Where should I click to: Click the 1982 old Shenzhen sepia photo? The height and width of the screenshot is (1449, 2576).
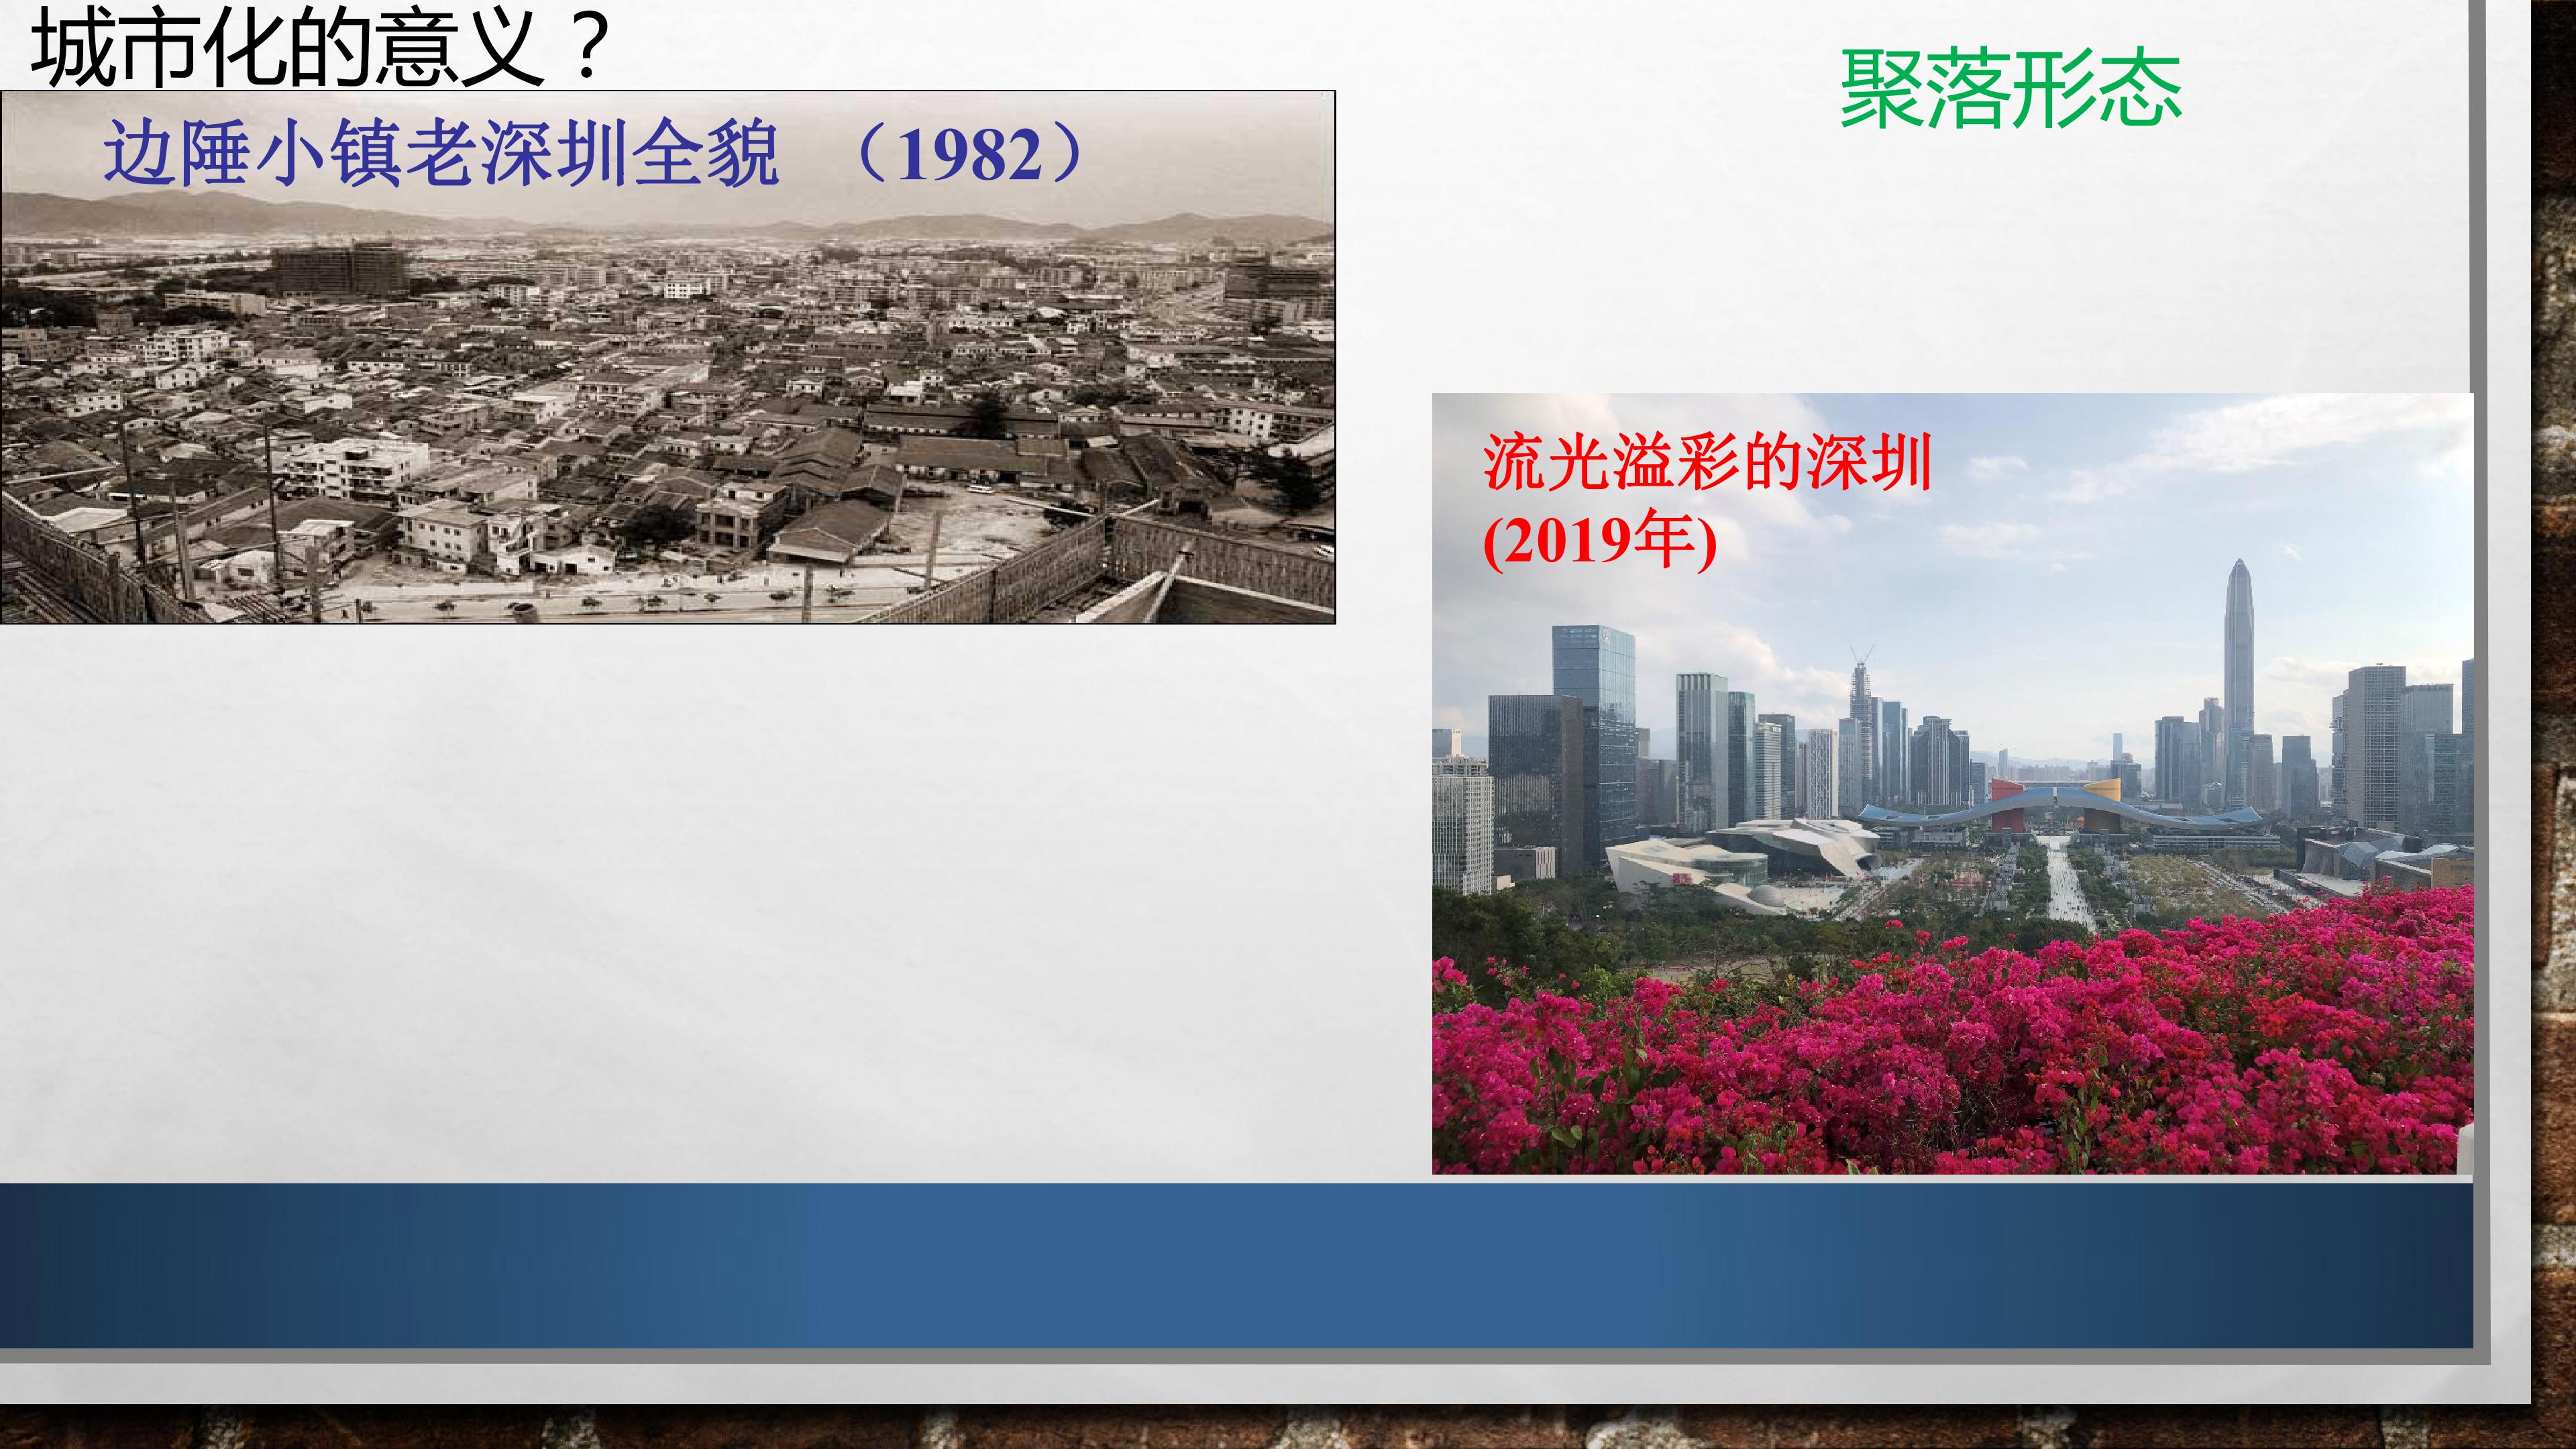(667, 357)
